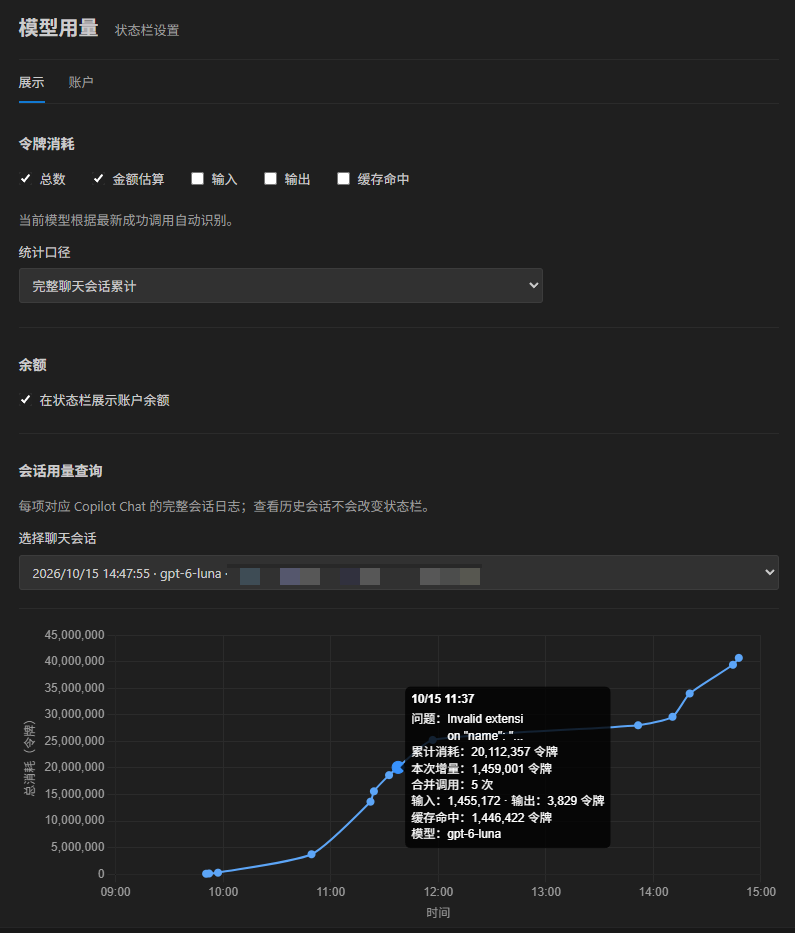Click the 09:00 x-axis label
The image size is (795, 933).
[115, 892]
